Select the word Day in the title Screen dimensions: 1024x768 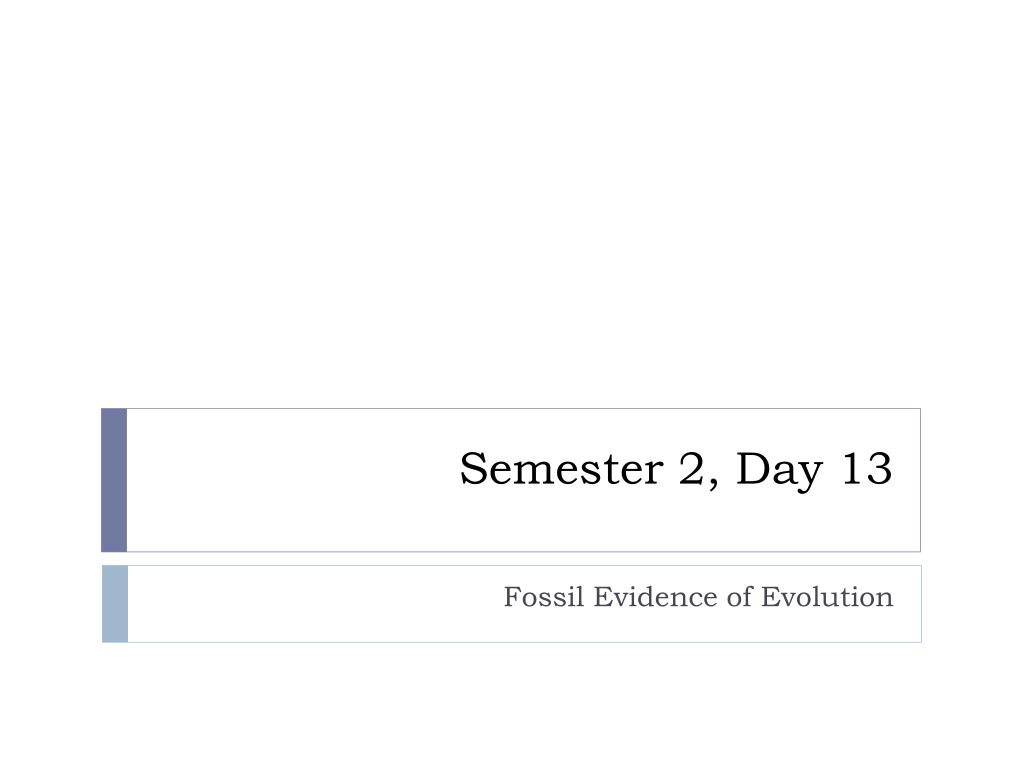(780, 470)
